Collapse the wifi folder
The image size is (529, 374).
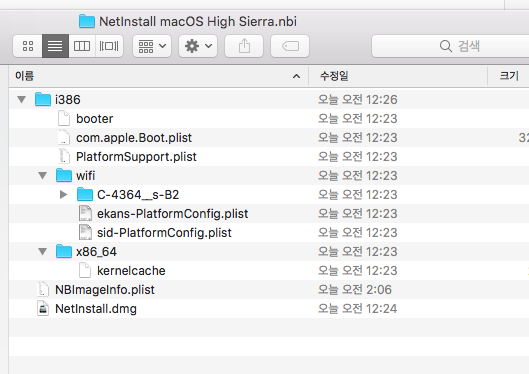click(x=43, y=176)
